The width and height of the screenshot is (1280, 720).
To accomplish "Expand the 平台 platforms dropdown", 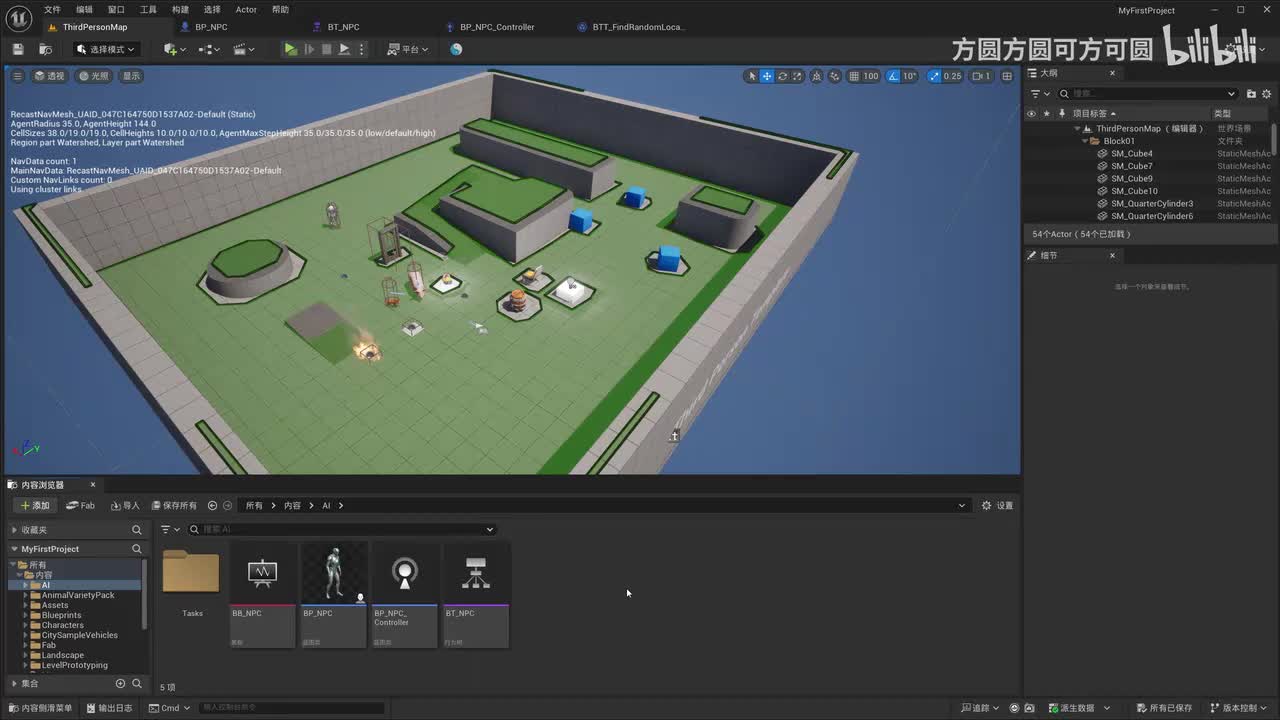I will (408, 49).
